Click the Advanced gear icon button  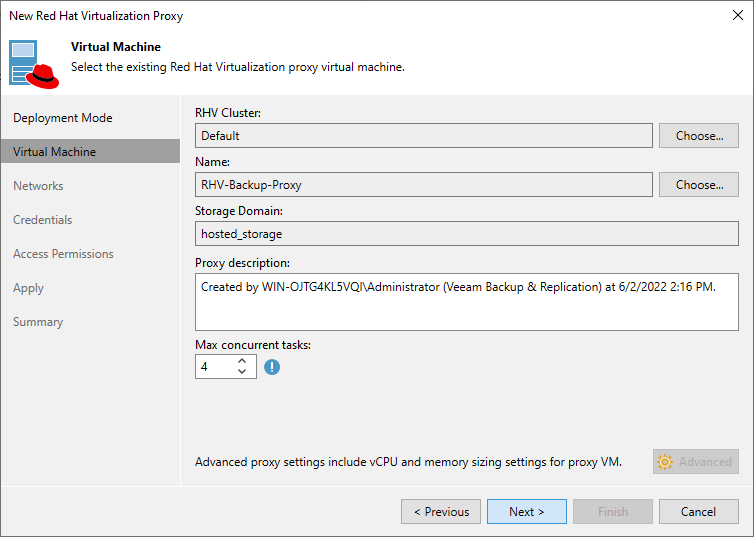tap(696, 462)
